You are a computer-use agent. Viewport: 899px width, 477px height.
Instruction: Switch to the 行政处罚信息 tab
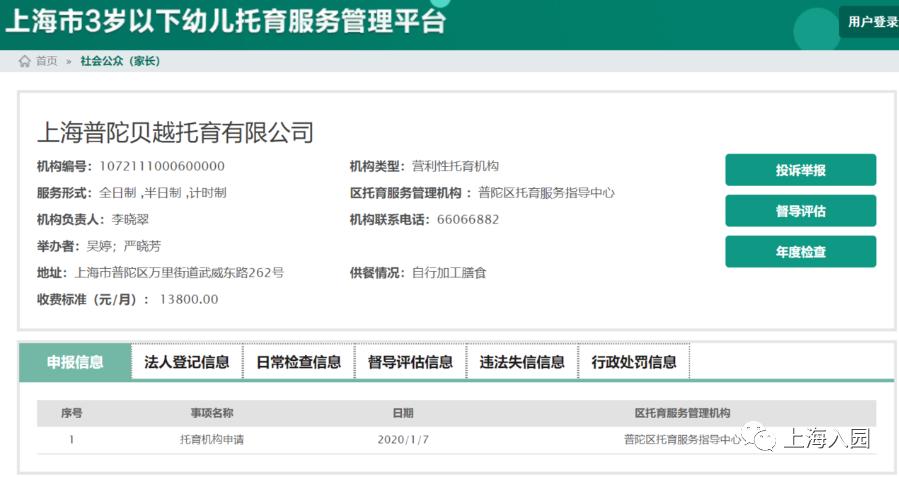[x=634, y=362]
